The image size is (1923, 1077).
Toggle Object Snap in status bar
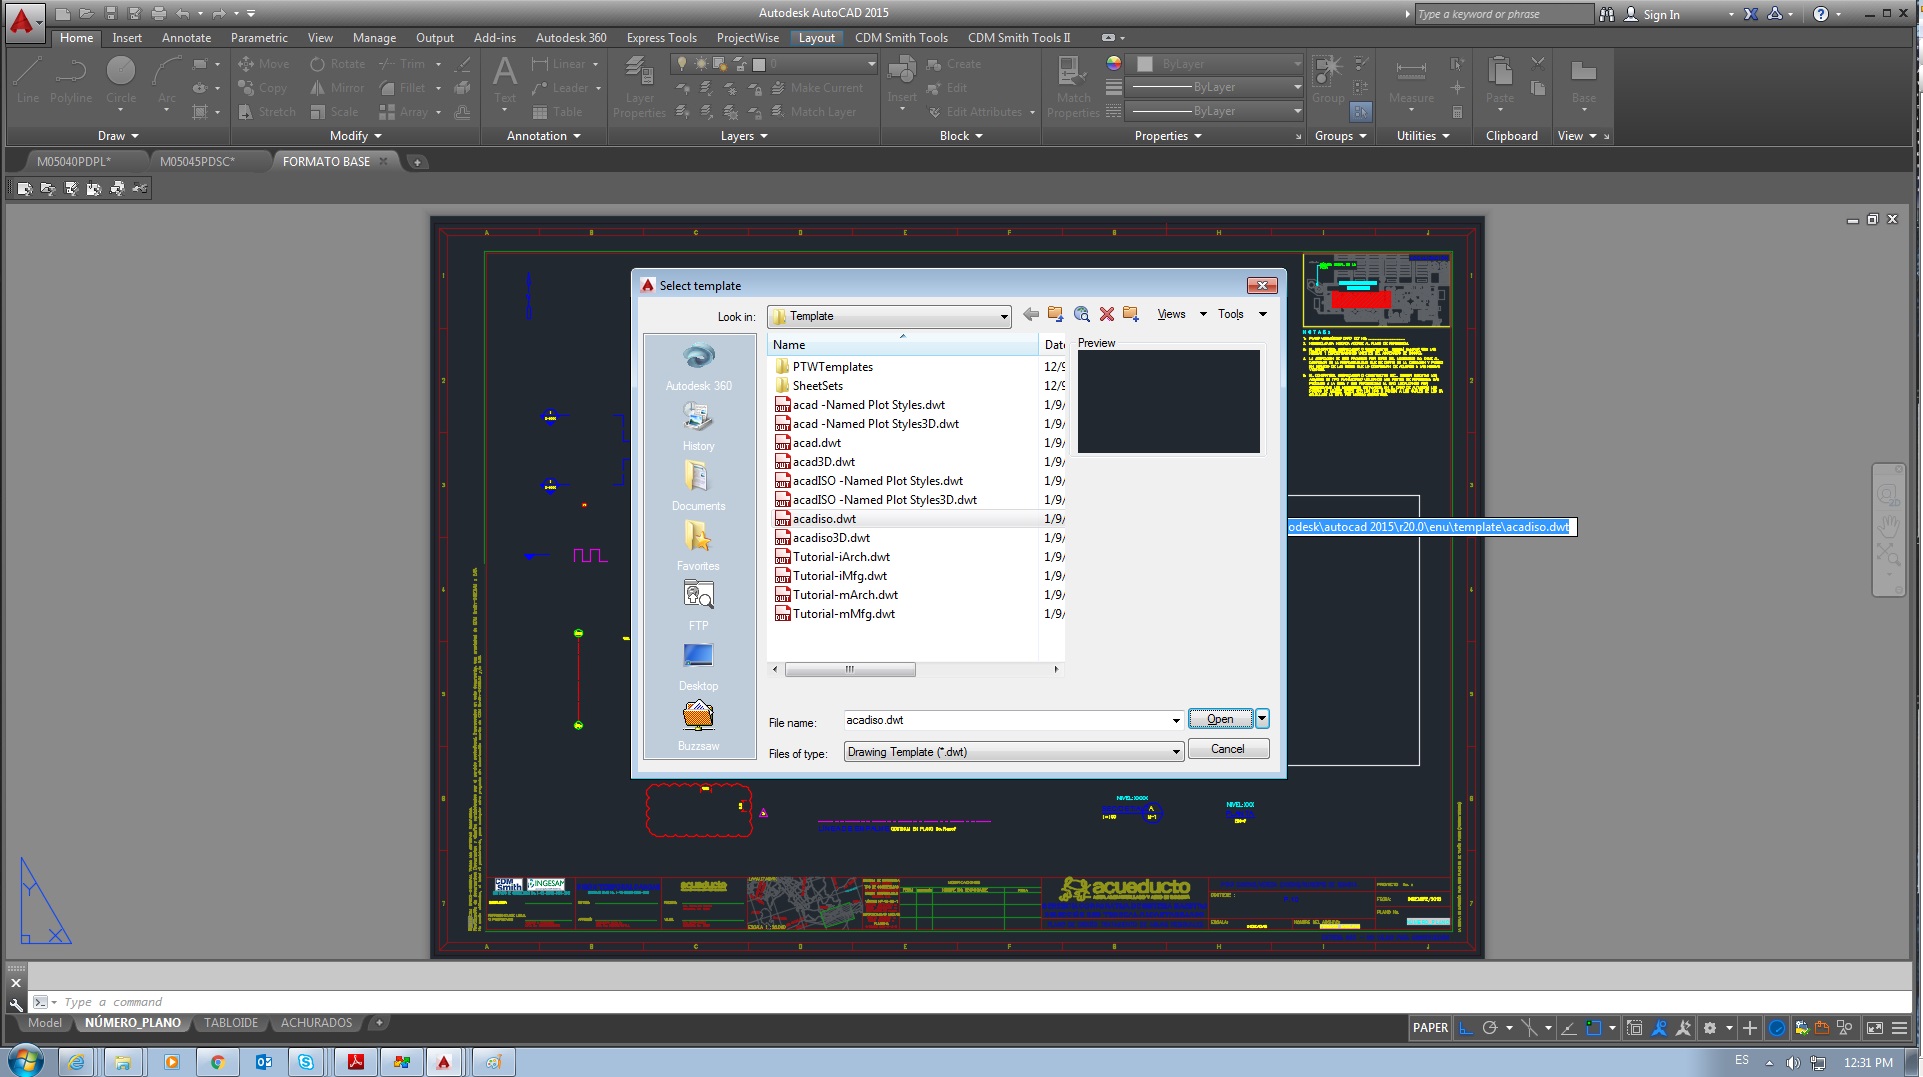click(1594, 1028)
